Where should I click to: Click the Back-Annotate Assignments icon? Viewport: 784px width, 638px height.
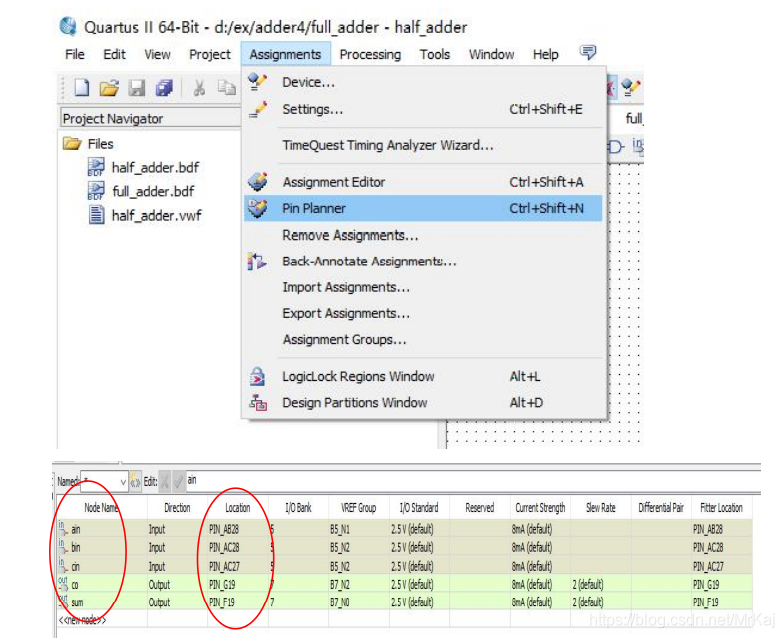256,261
